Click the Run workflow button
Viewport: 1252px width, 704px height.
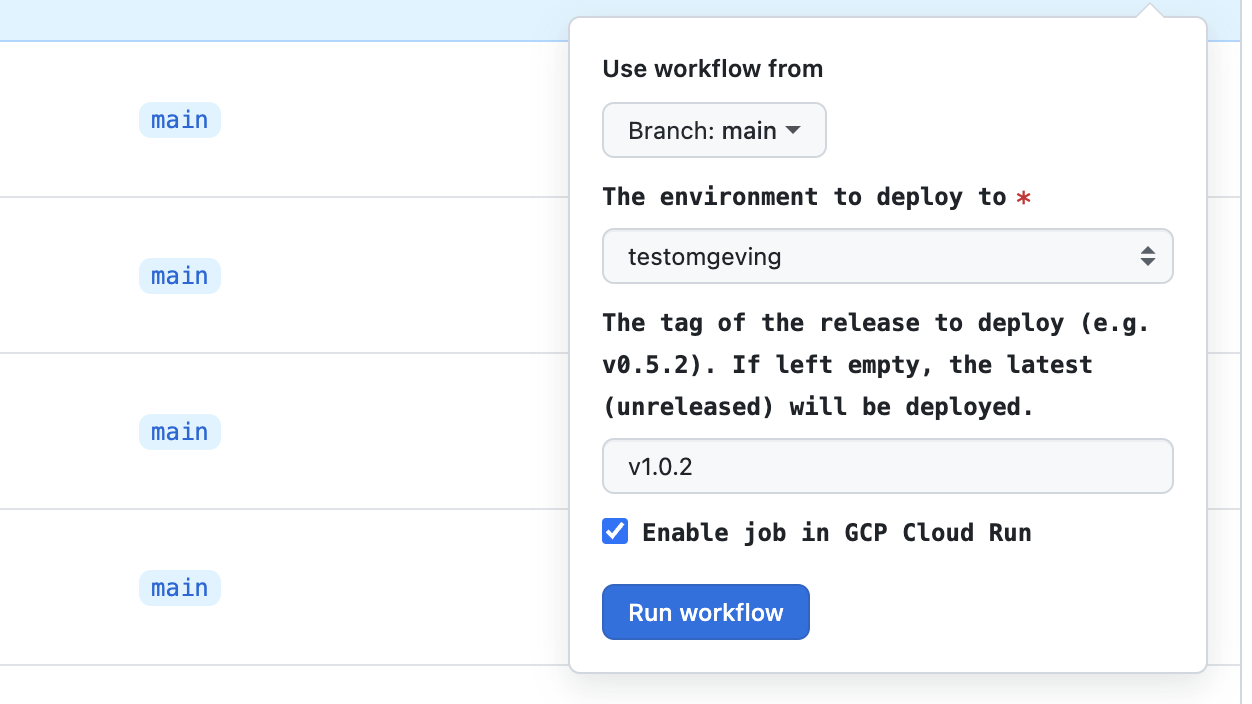[705, 612]
